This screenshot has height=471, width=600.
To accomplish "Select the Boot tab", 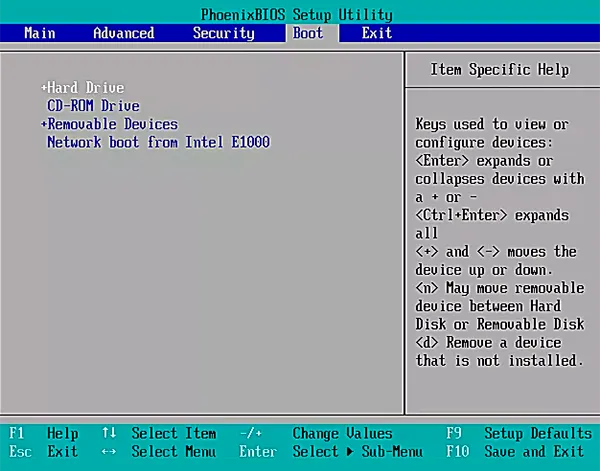I will point(308,33).
